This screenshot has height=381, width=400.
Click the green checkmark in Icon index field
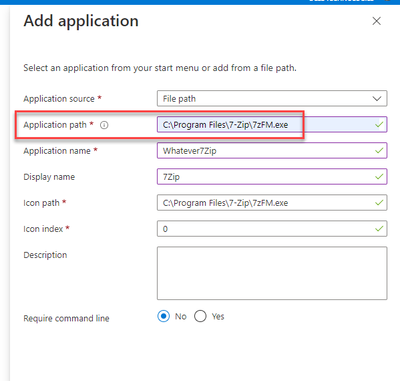click(379, 229)
